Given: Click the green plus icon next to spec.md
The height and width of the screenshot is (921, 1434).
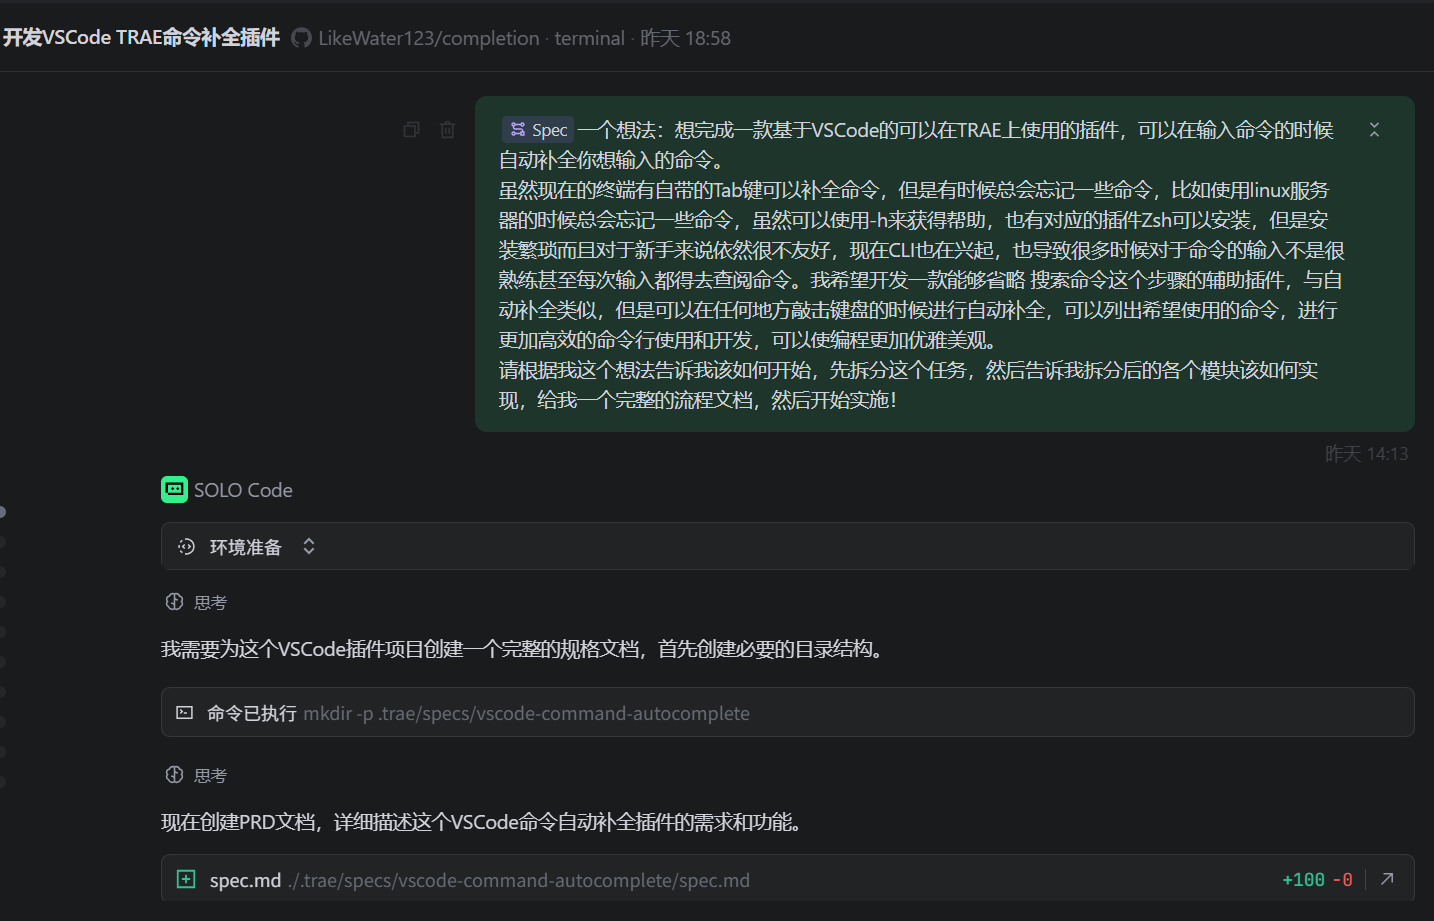Looking at the screenshot, I should point(186,879).
